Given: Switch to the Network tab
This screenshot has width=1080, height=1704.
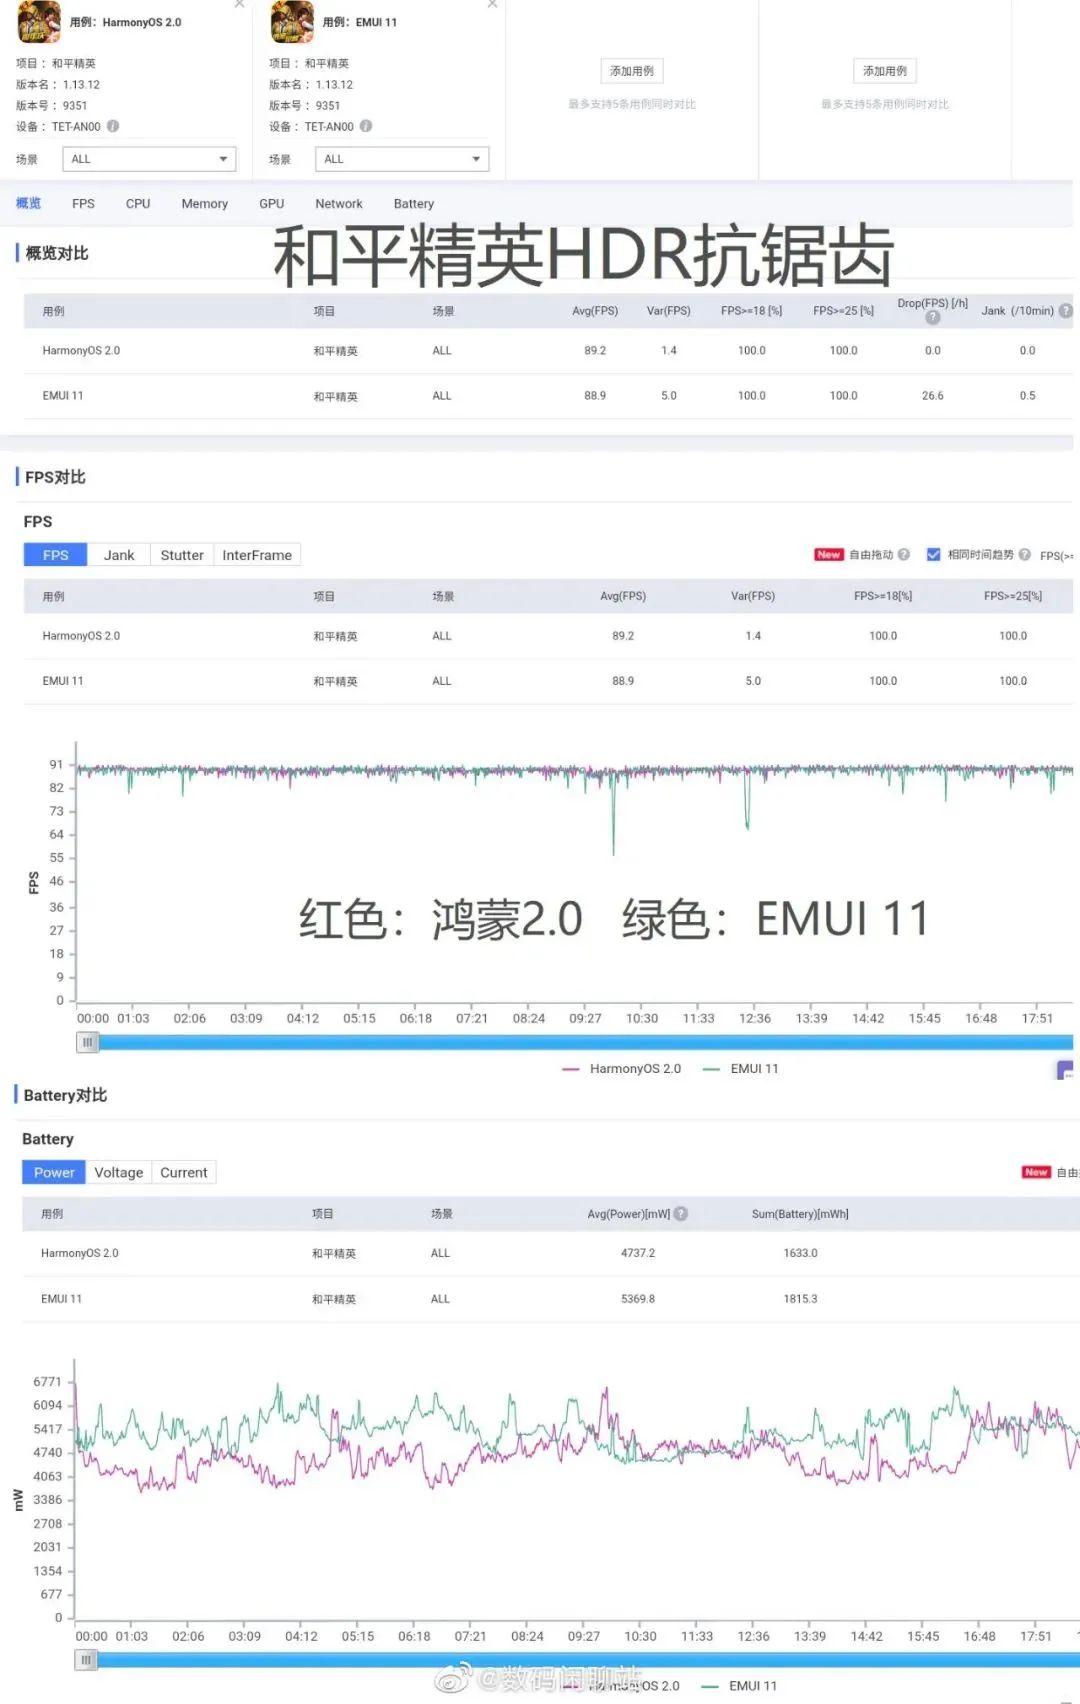Looking at the screenshot, I should coord(338,204).
